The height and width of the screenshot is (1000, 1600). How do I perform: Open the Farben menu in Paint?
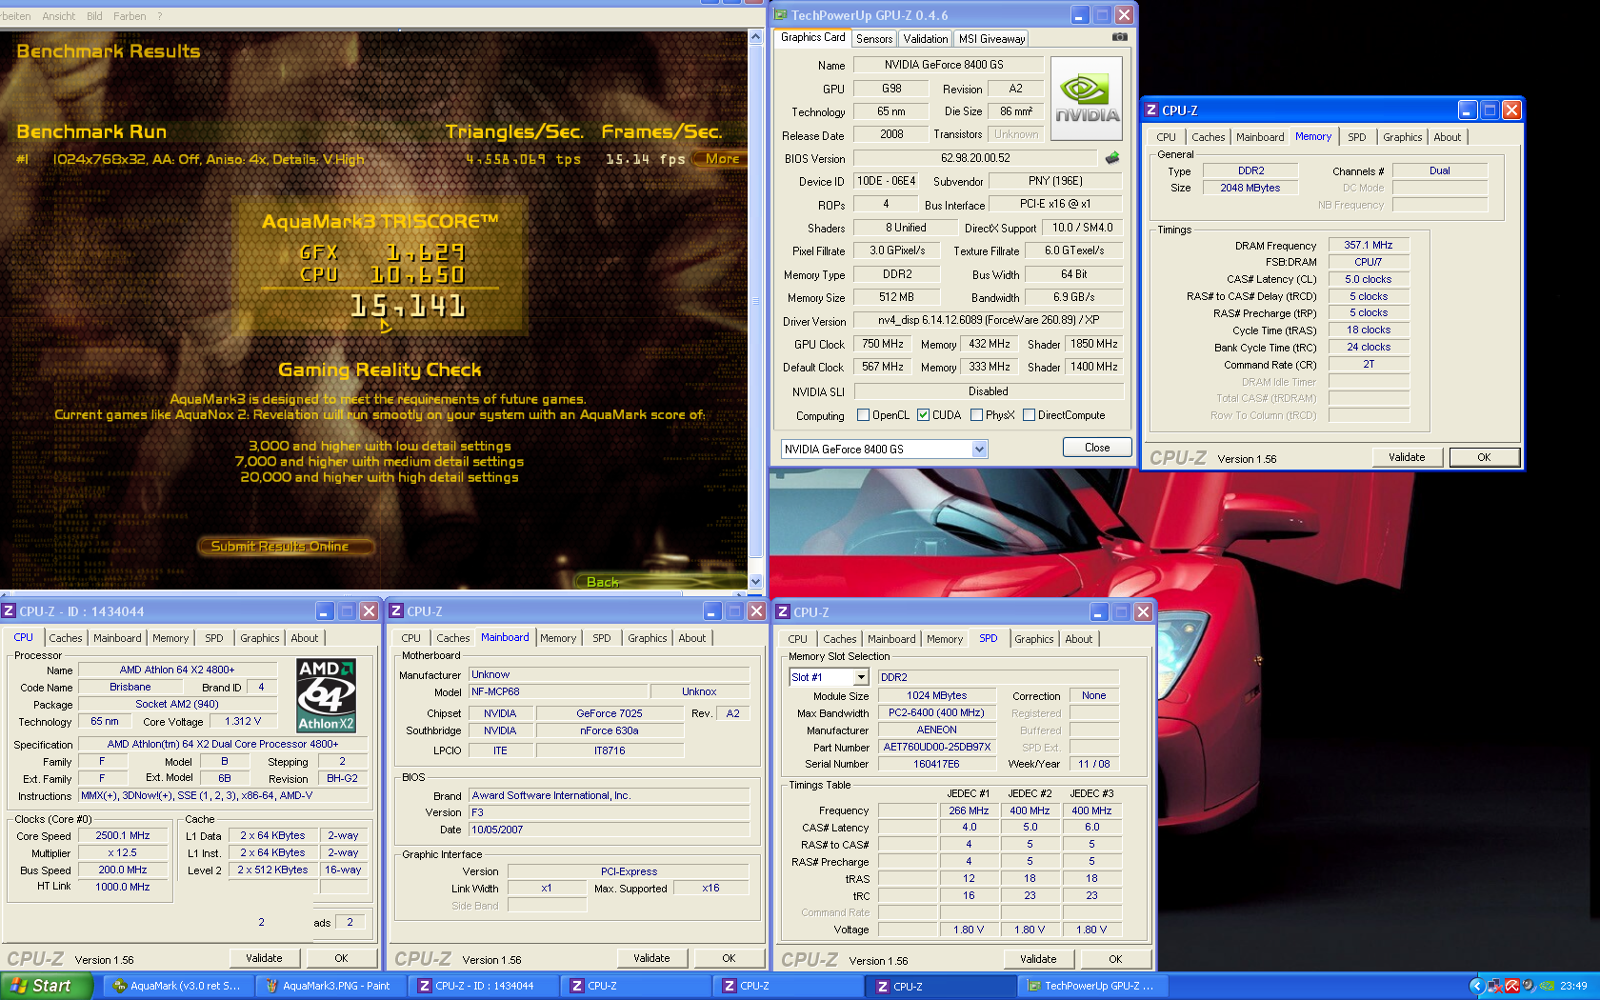pyautogui.click(x=130, y=16)
